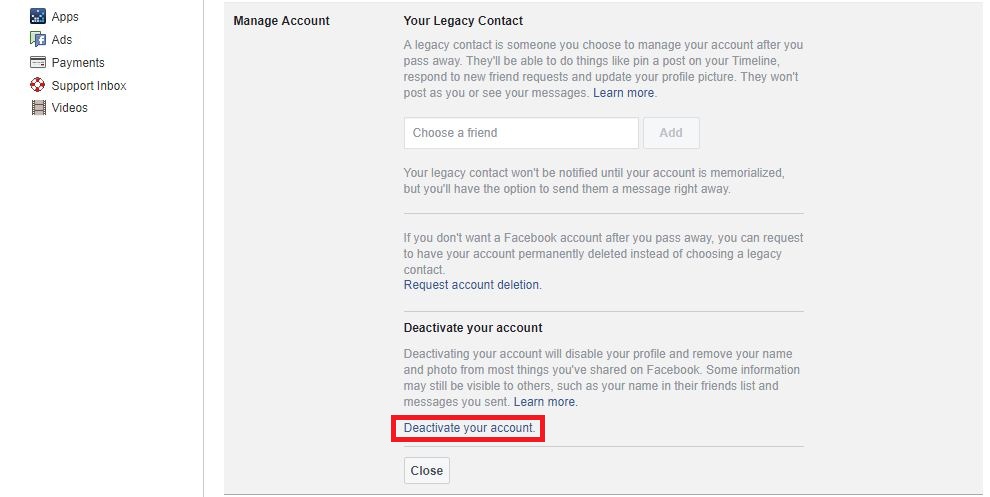Click the Apps icon in the sidebar

coord(39,17)
